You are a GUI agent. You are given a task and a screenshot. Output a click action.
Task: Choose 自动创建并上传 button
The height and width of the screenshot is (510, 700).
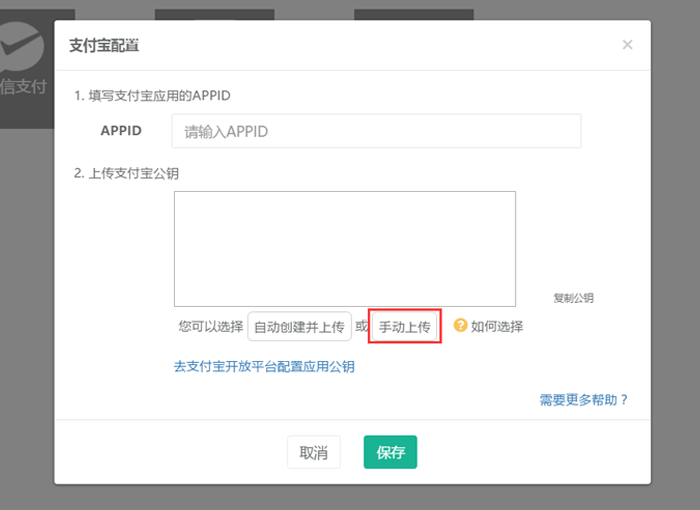point(299,326)
